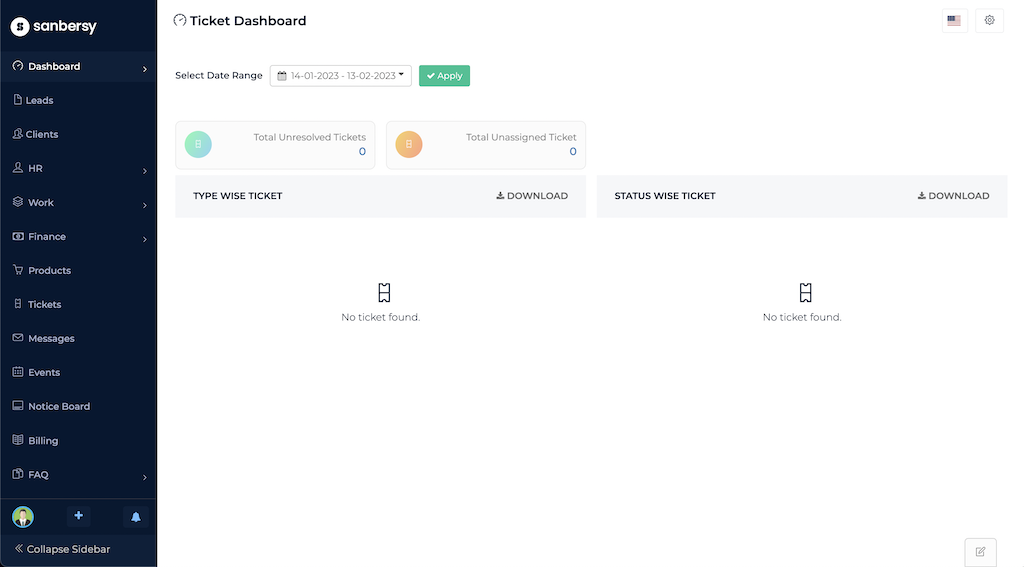Click the sticky note edit icon
Viewport: 1024px width, 567px height.
tap(980, 551)
